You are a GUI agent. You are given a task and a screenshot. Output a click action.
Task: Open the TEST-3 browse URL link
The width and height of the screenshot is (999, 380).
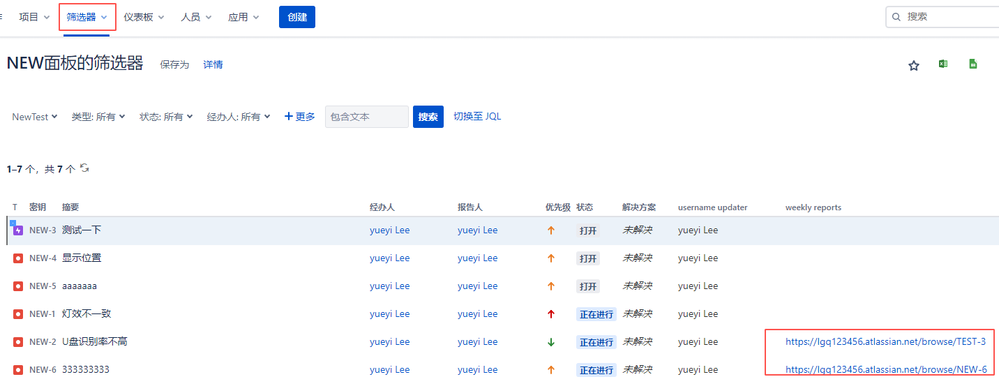coord(886,342)
